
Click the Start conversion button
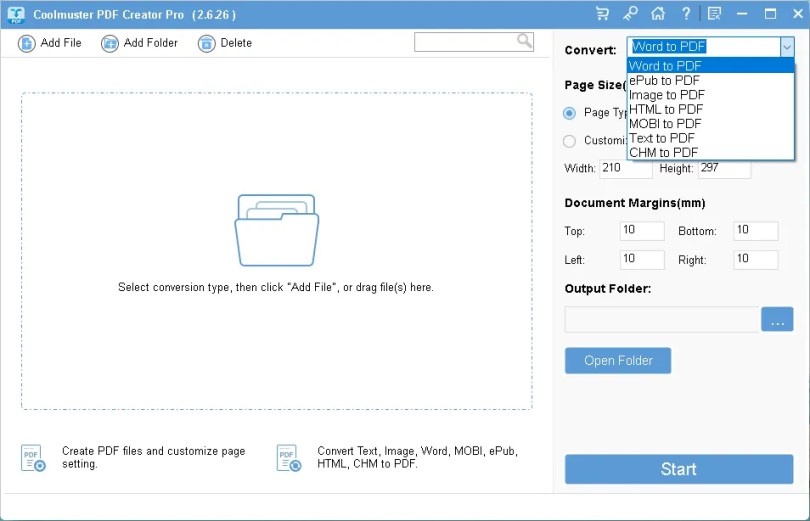click(x=679, y=469)
